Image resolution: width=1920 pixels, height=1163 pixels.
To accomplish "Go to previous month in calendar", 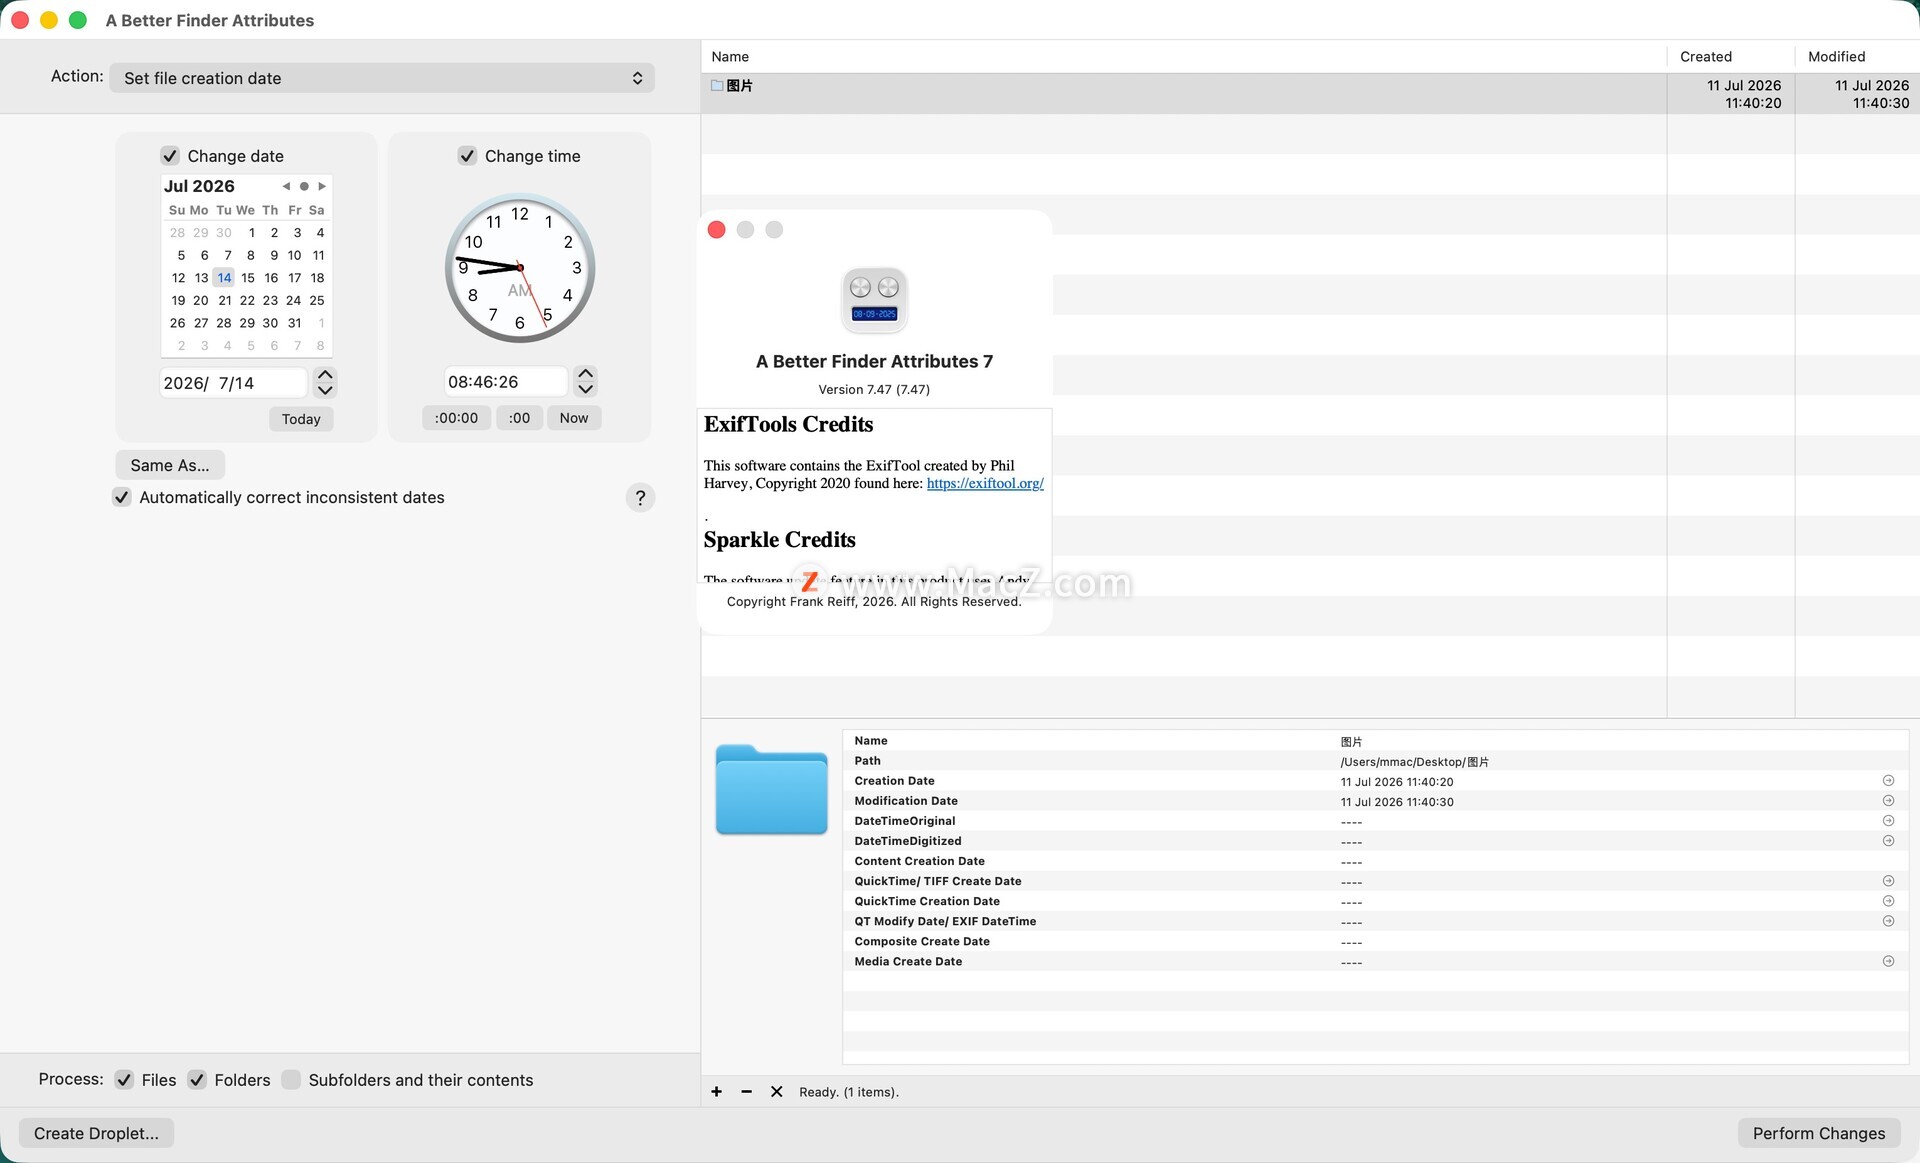I will pos(286,186).
